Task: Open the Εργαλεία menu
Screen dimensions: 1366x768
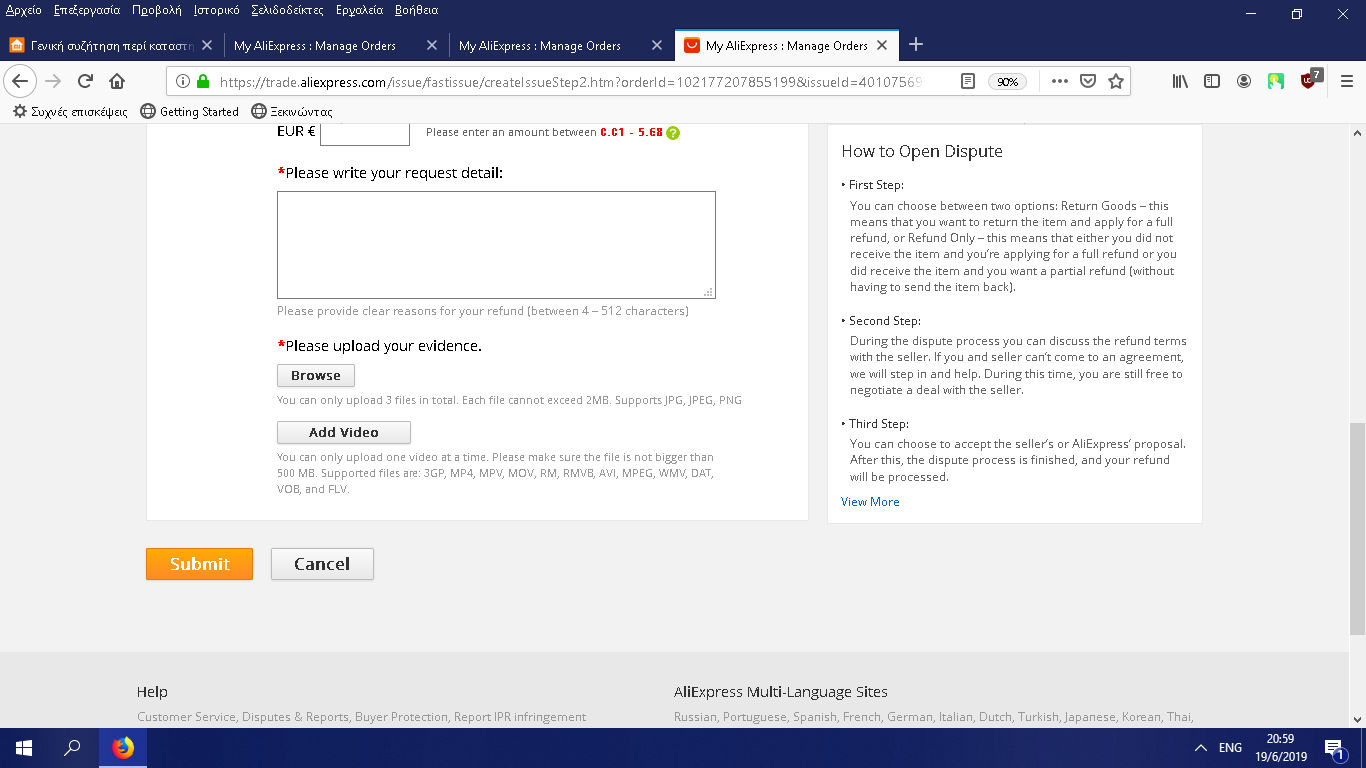Action: pyautogui.click(x=360, y=10)
